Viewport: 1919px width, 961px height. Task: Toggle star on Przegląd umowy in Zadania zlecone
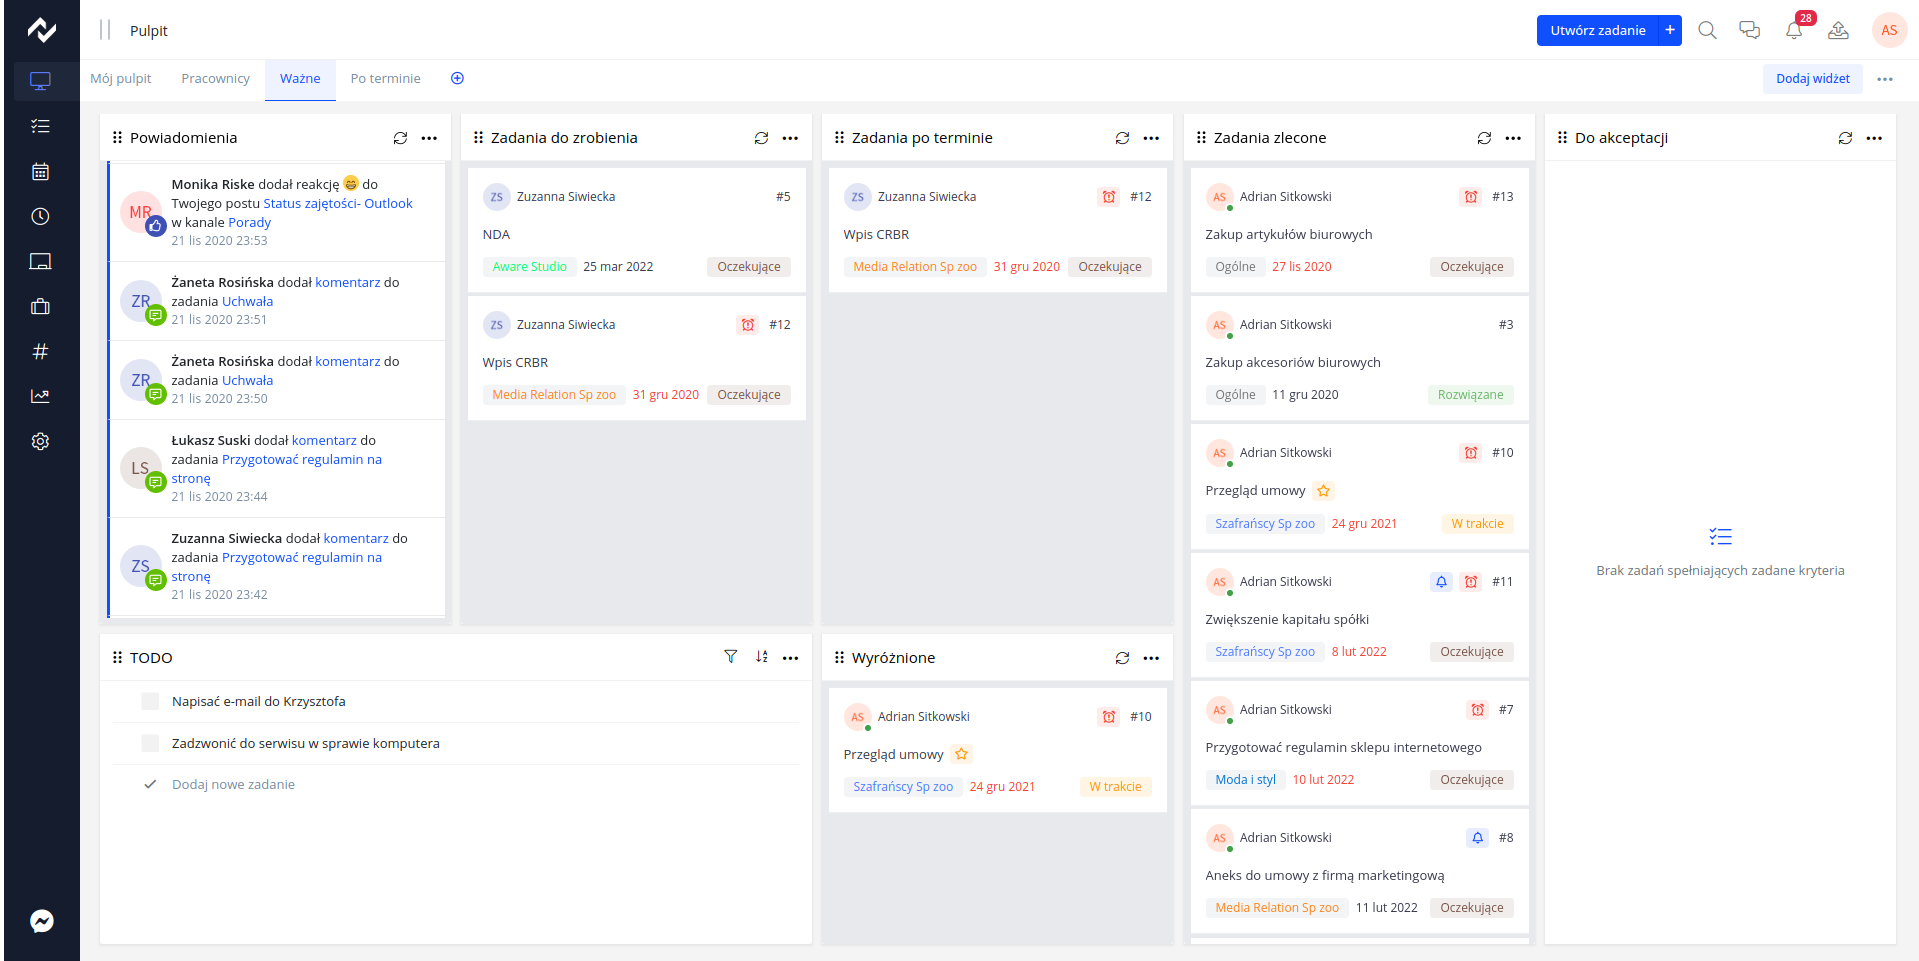1324,491
